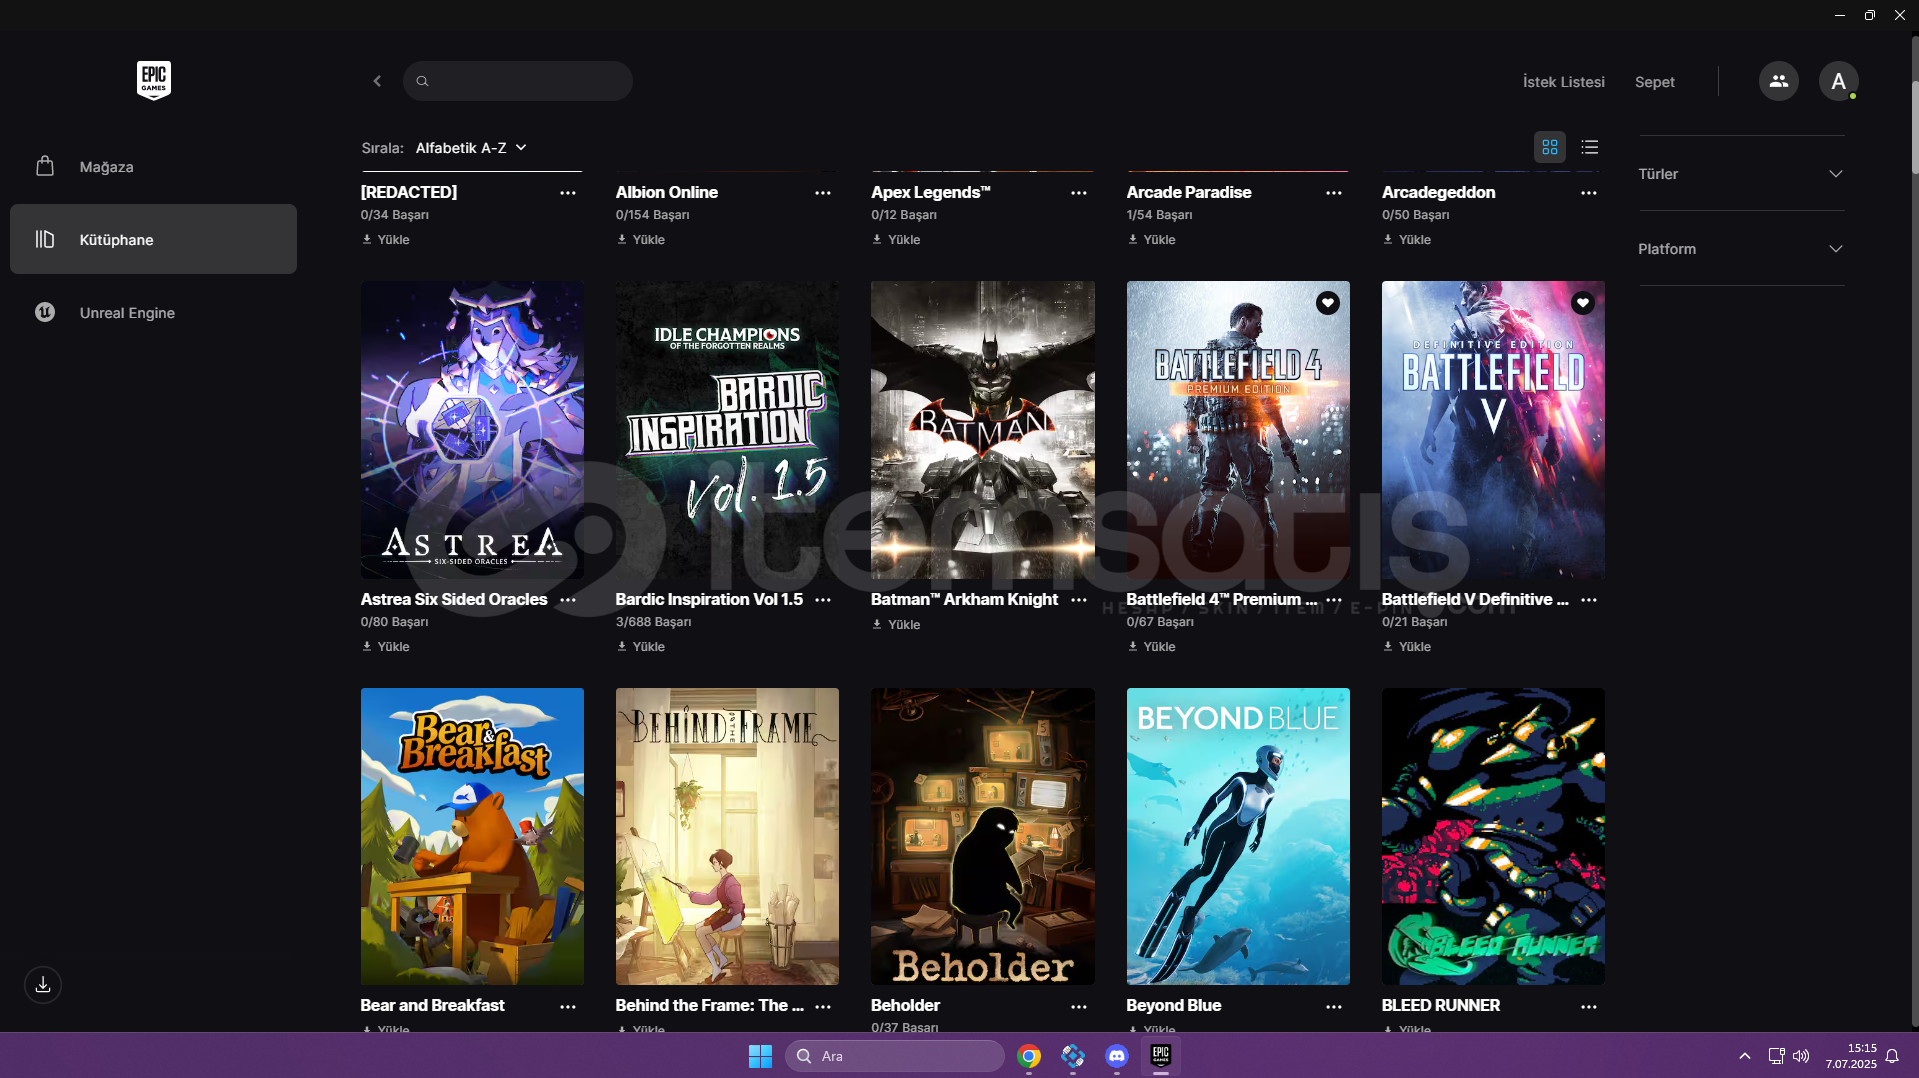The height and width of the screenshot is (1078, 1919).
Task: Click Yükle under Astrea Six Sided Oracles
Action: (386, 646)
